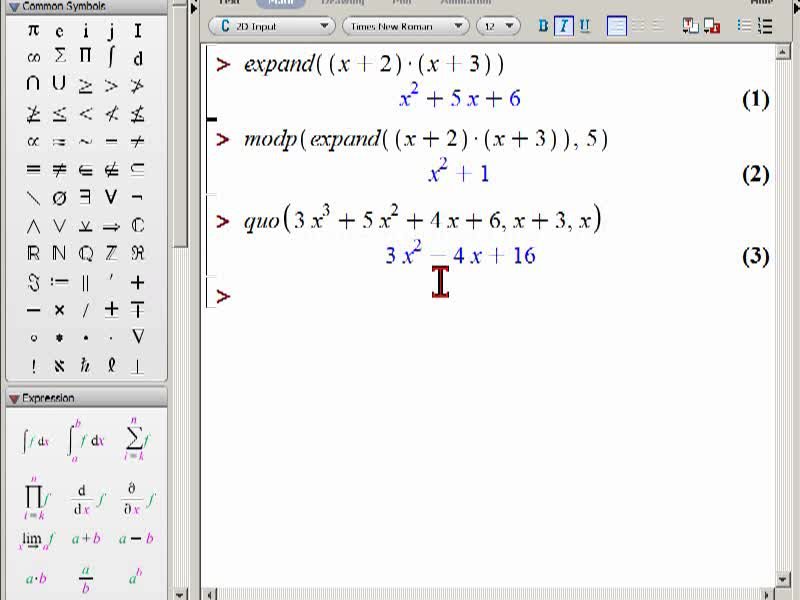Insert the limit expression template
The image size is (800, 600).
36,540
